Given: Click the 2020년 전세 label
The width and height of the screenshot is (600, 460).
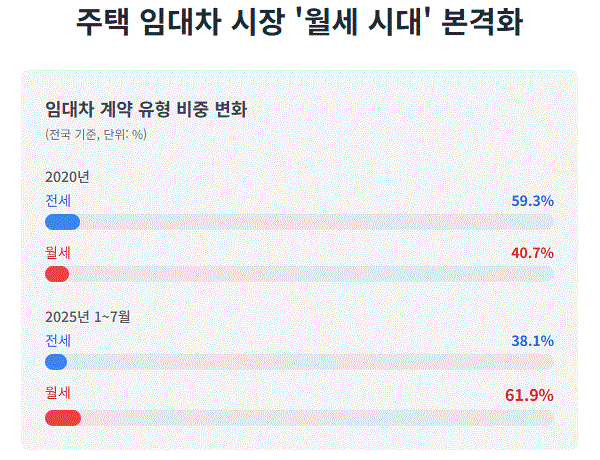Looking at the screenshot, I should pos(58,201).
